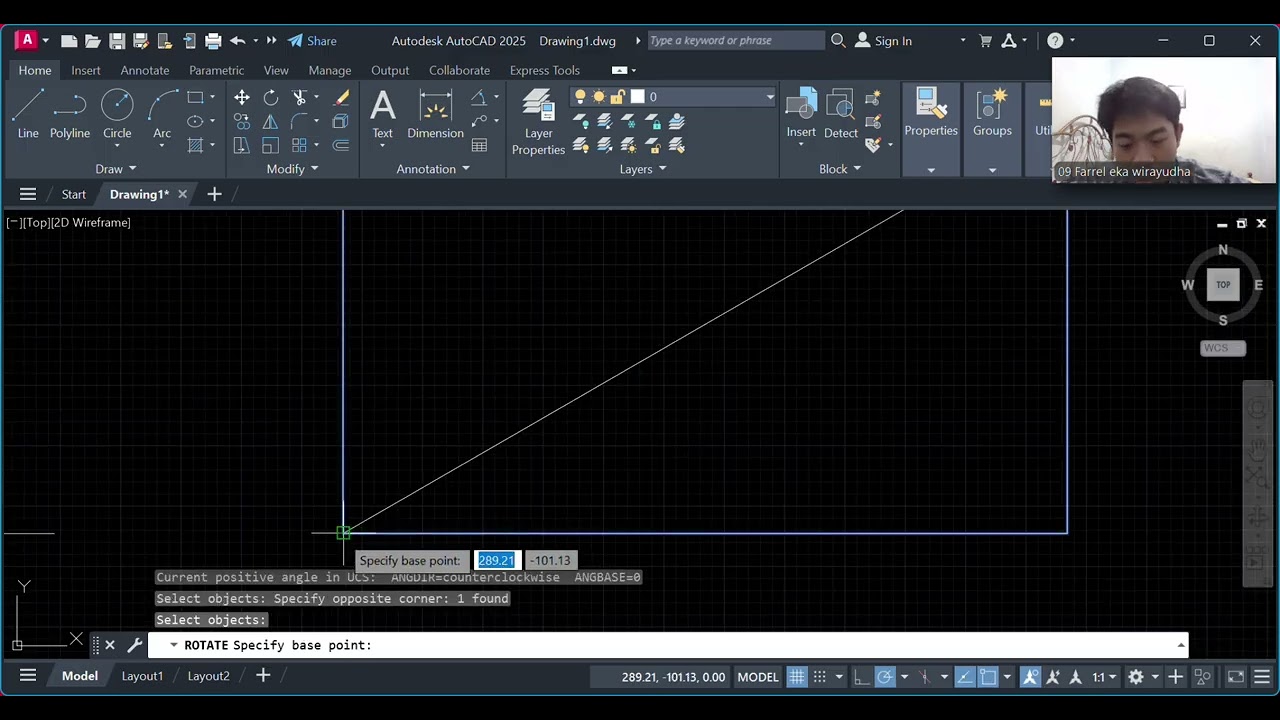Pick the Explode tool

(x=341, y=121)
